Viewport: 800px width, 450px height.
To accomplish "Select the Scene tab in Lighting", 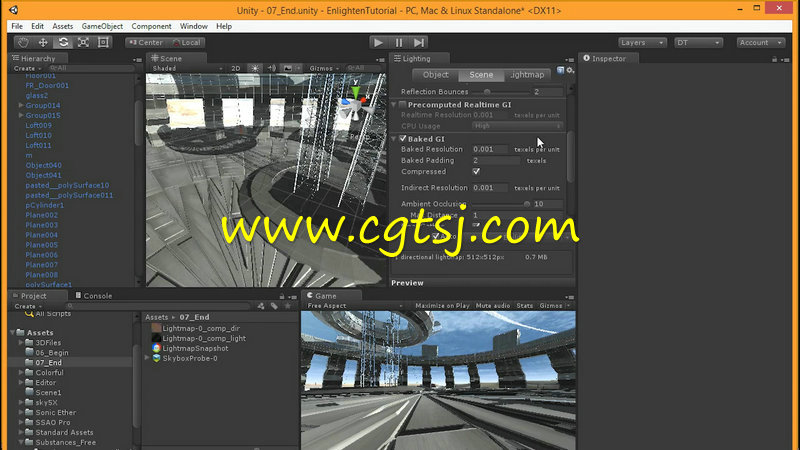I will 481,75.
